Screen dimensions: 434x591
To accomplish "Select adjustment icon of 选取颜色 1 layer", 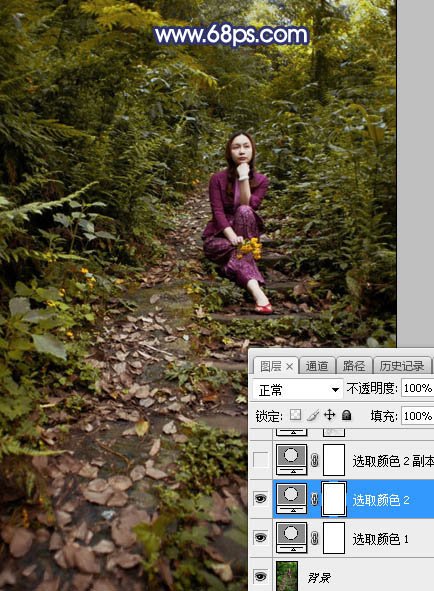I will pyautogui.click(x=291, y=537).
